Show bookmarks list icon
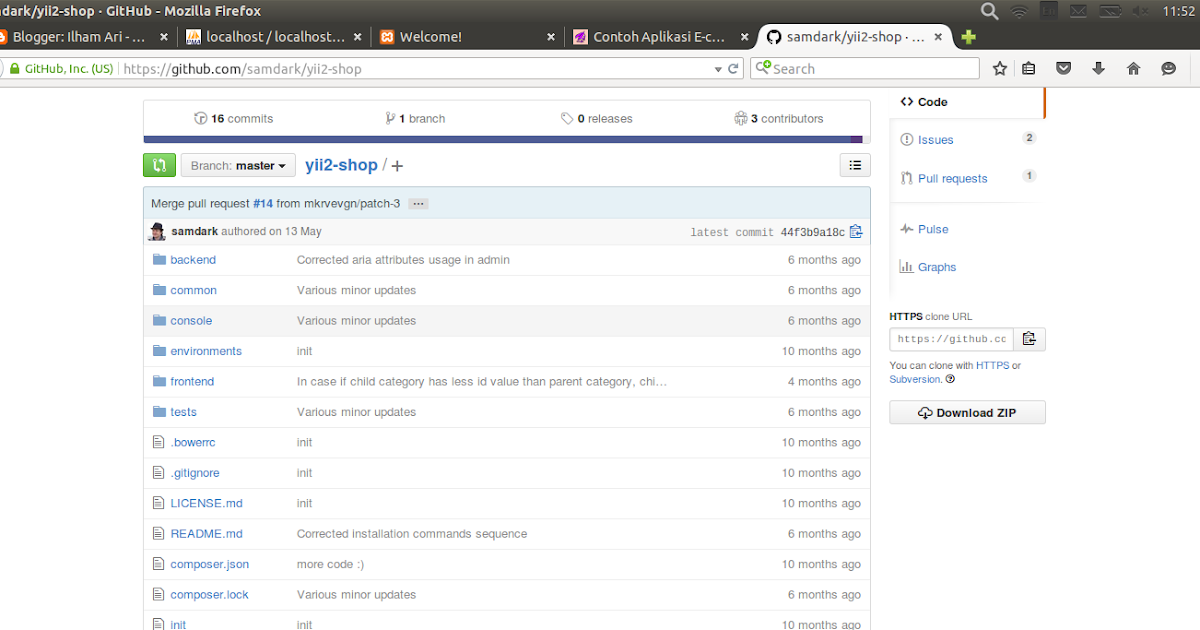 [x=1029, y=69]
